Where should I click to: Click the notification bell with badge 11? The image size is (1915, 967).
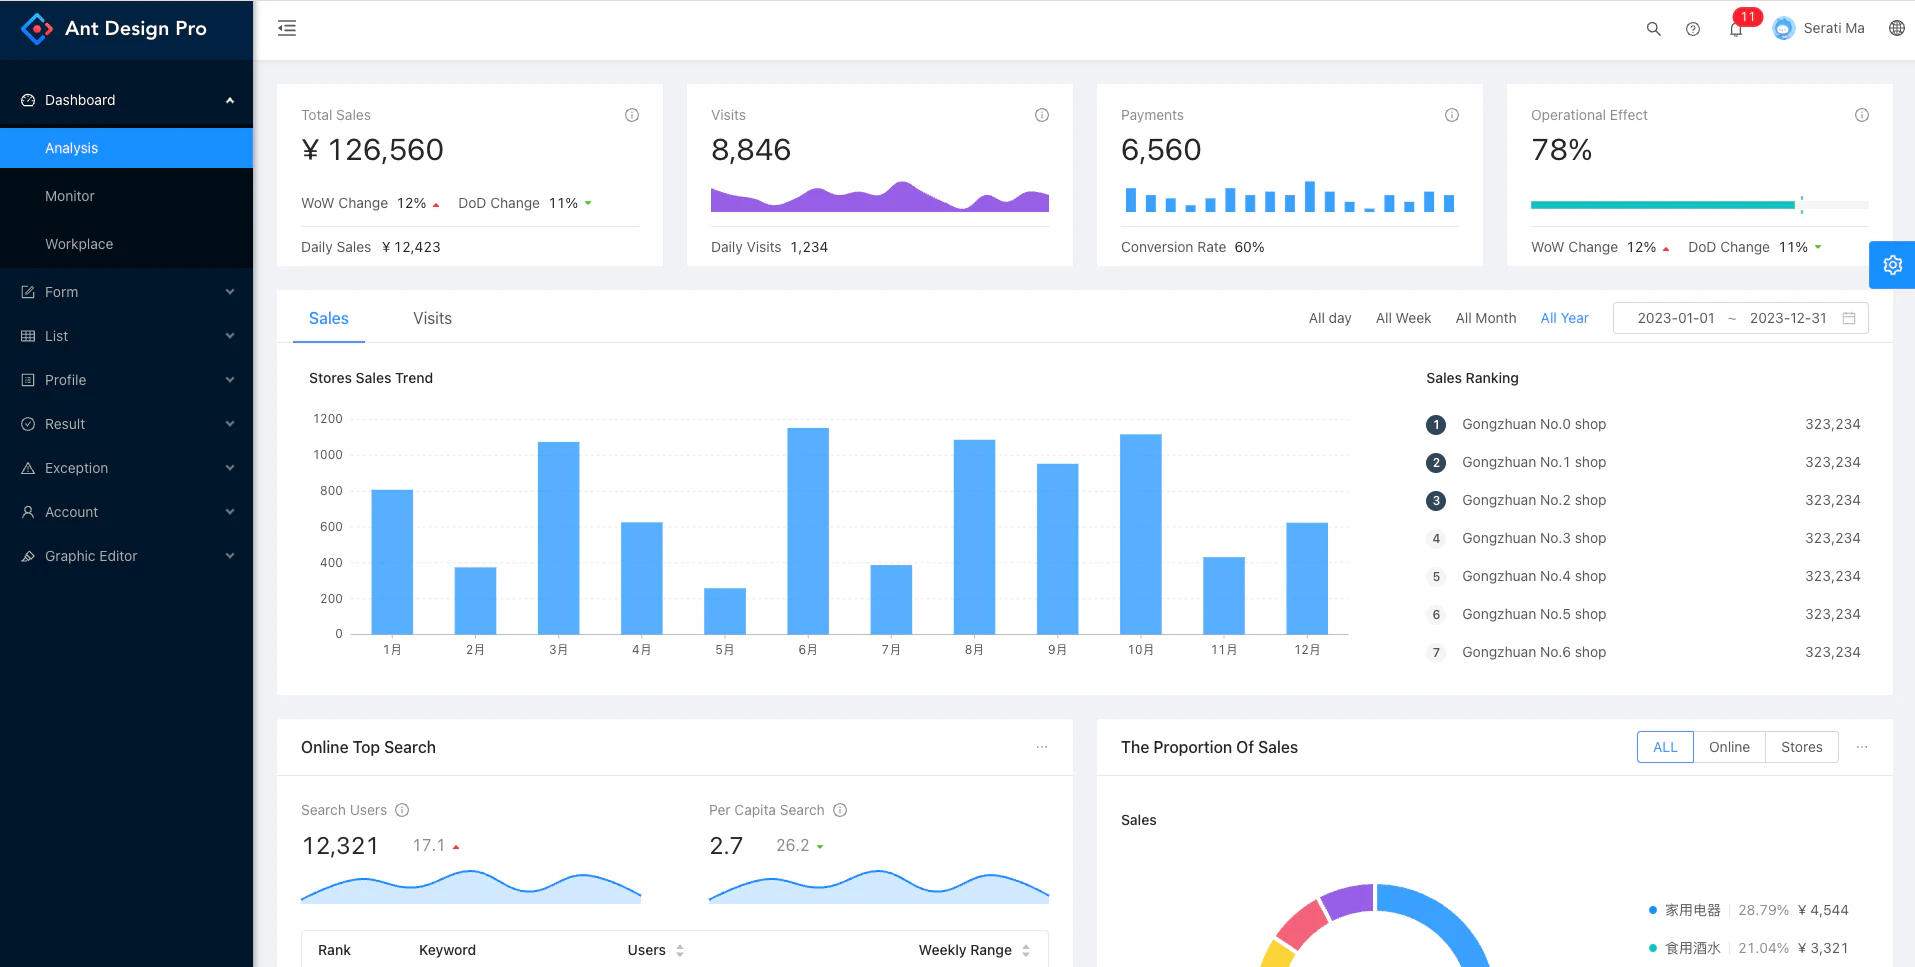(1736, 29)
